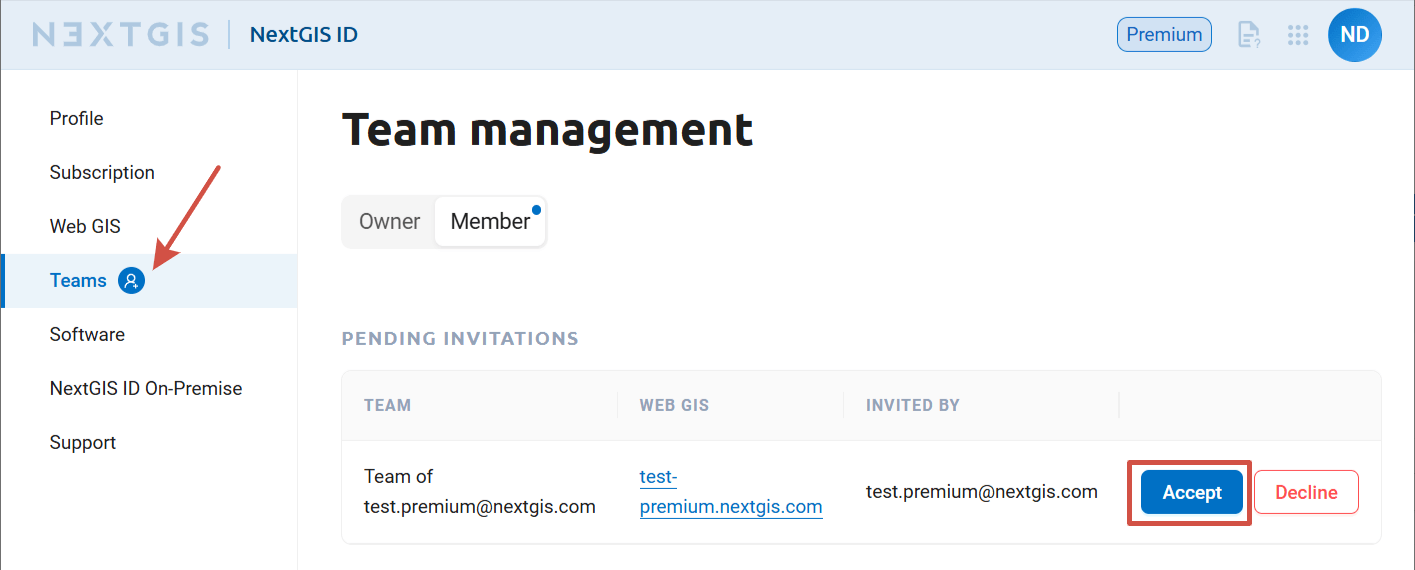Accept the pending team invitation
1415x570 pixels.
click(x=1192, y=492)
